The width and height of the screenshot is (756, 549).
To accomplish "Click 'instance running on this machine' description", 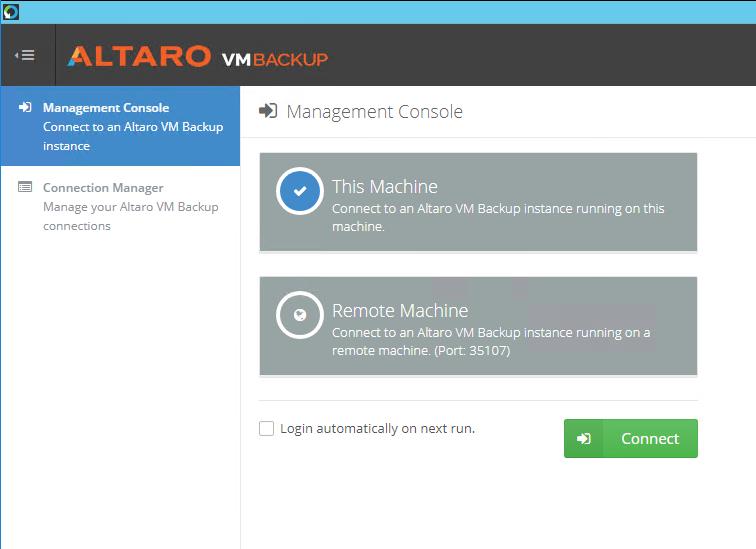I will (x=498, y=217).
